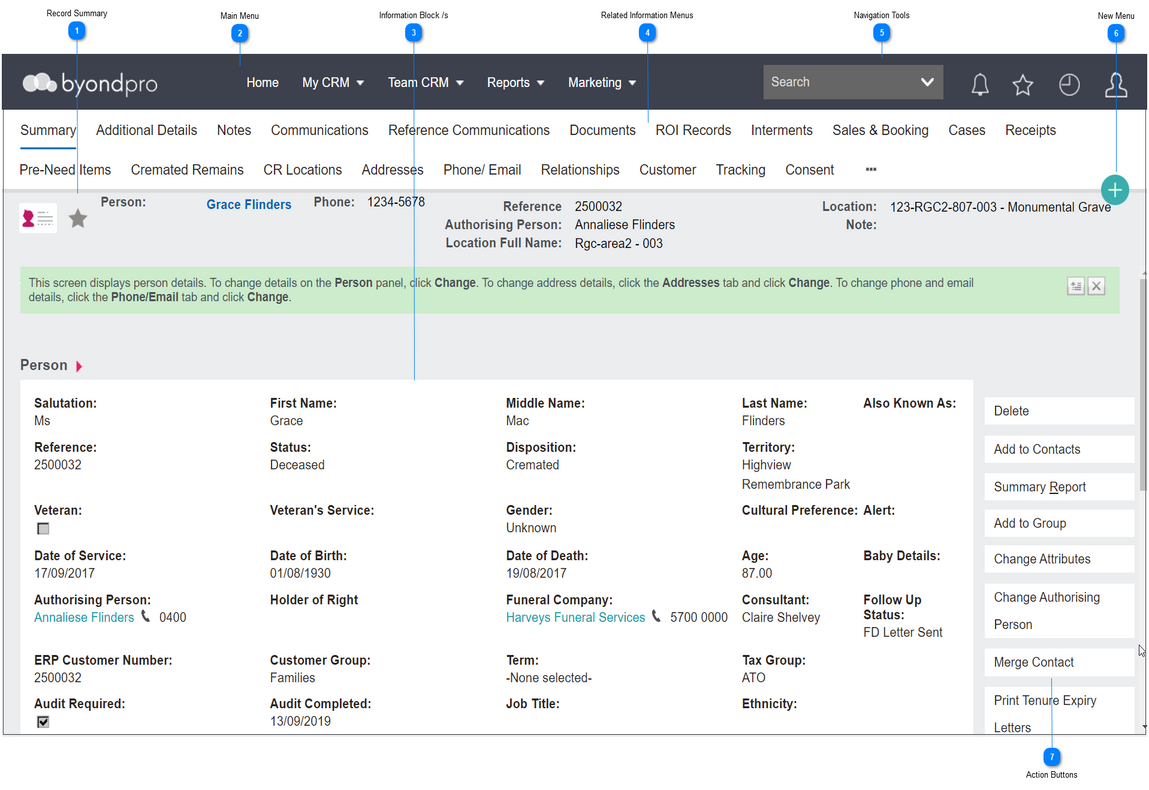Screen dimensions: 1149x790
Task: Click the scrollbar down arrow
Action: tap(1144, 726)
